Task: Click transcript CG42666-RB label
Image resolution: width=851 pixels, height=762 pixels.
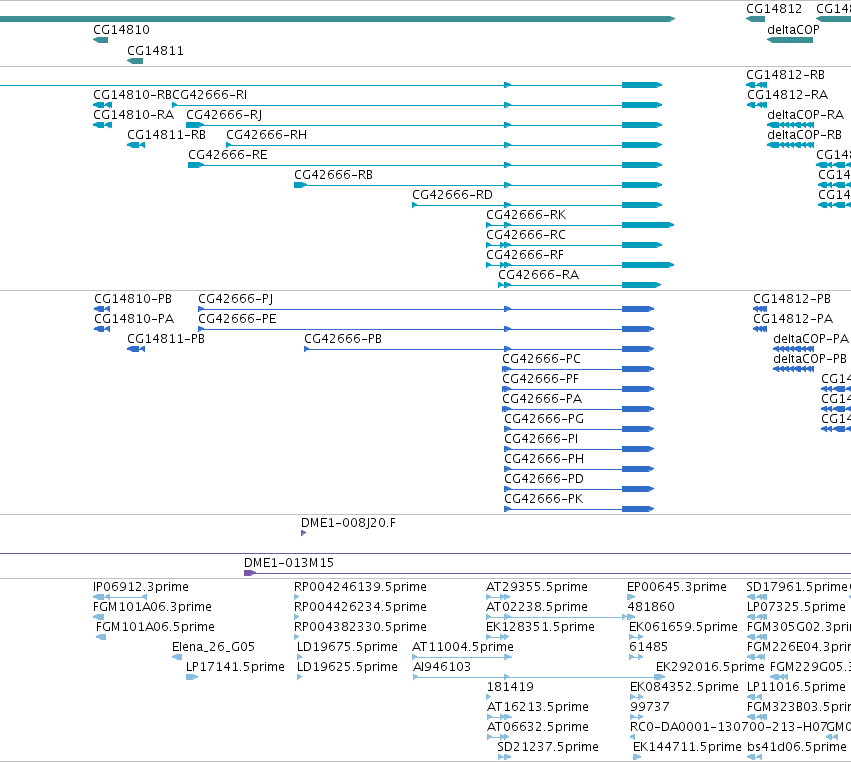Action: 333,175
